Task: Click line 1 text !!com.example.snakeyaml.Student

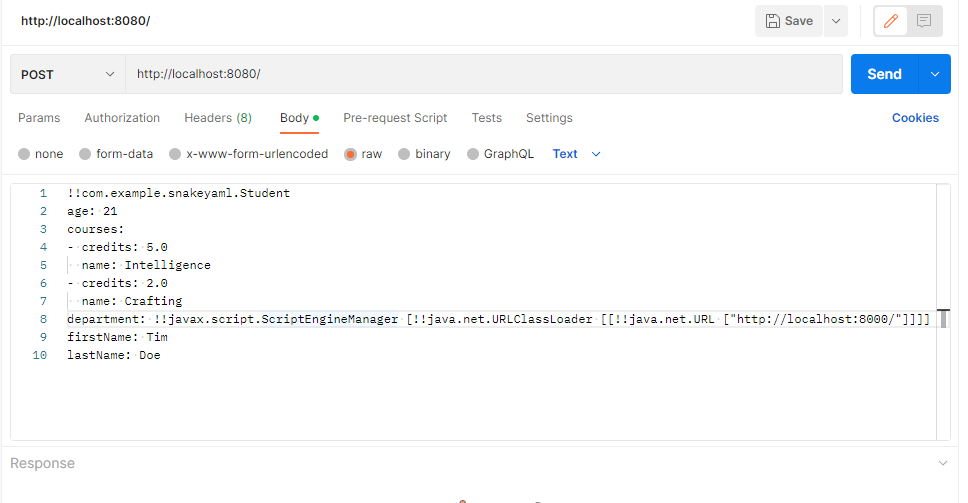Action: [x=178, y=193]
